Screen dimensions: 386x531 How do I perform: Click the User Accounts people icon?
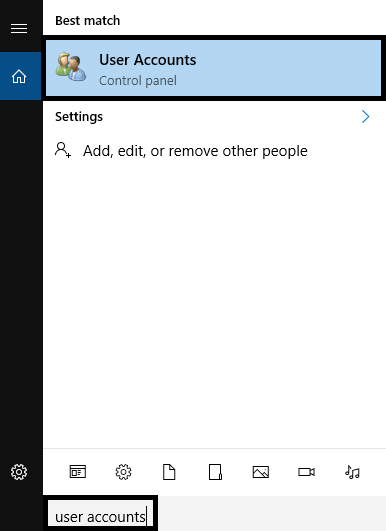[71, 67]
